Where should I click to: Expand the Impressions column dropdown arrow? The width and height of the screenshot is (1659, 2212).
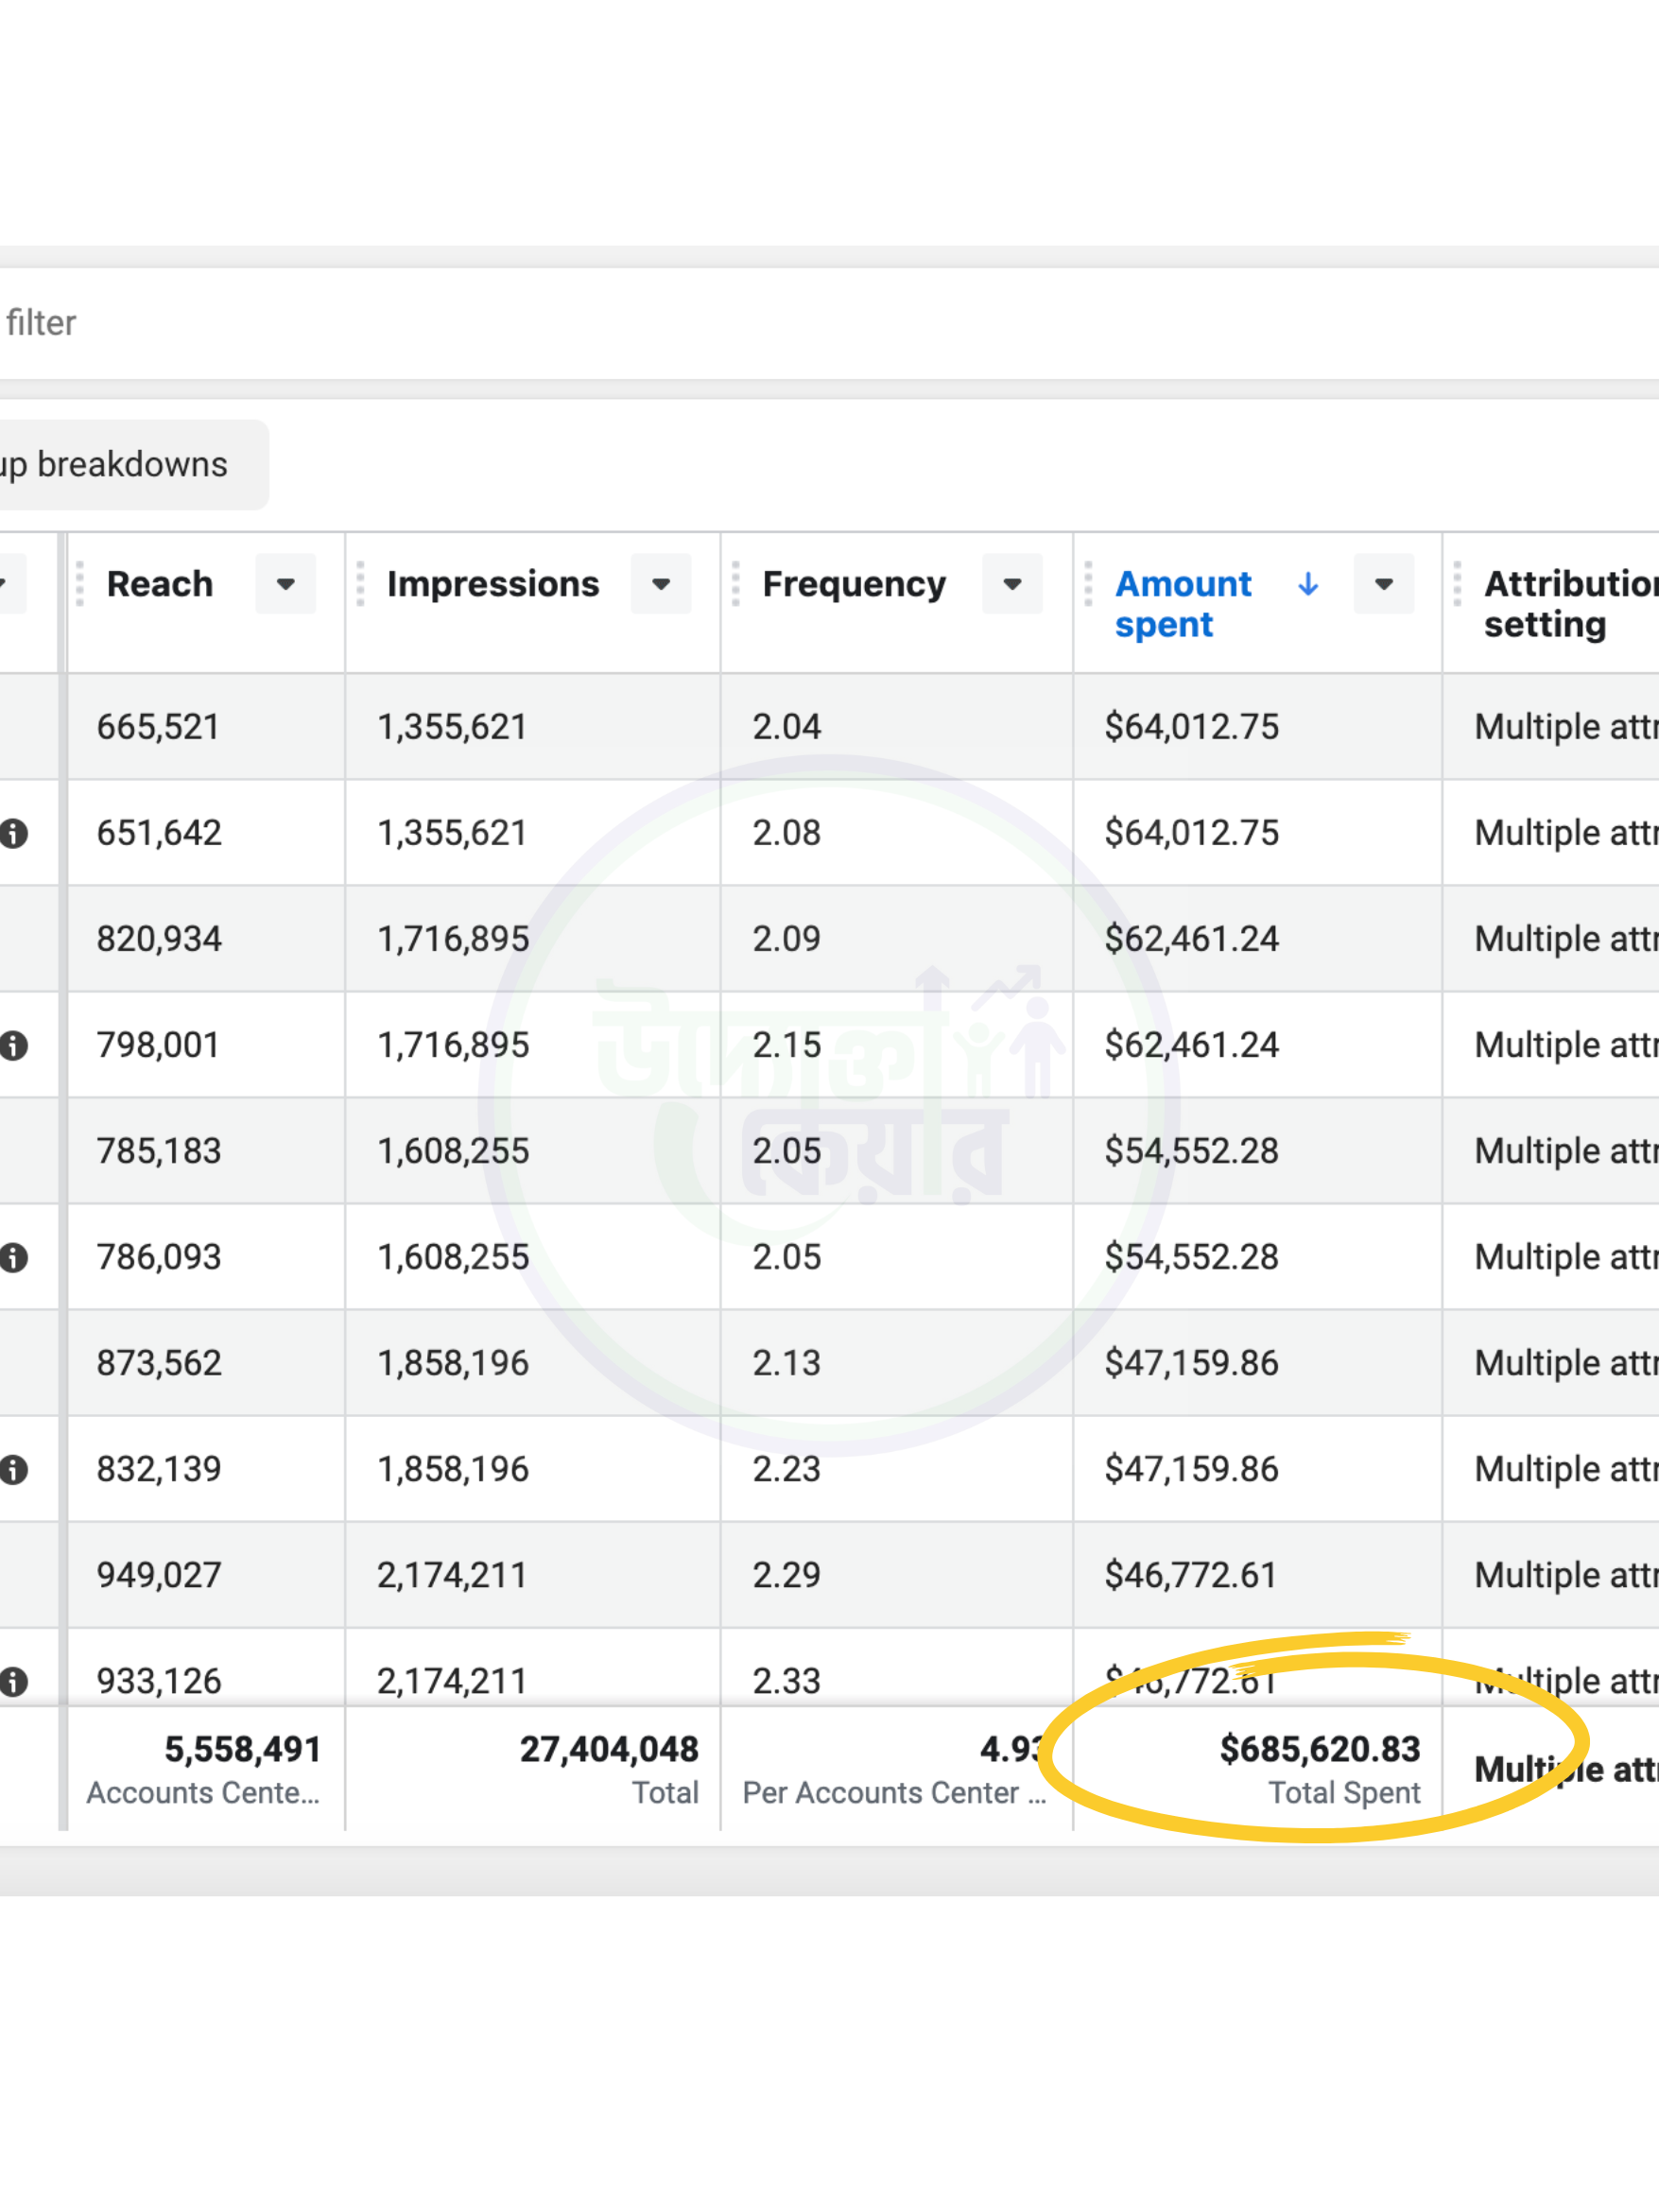pyautogui.click(x=661, y=584)
